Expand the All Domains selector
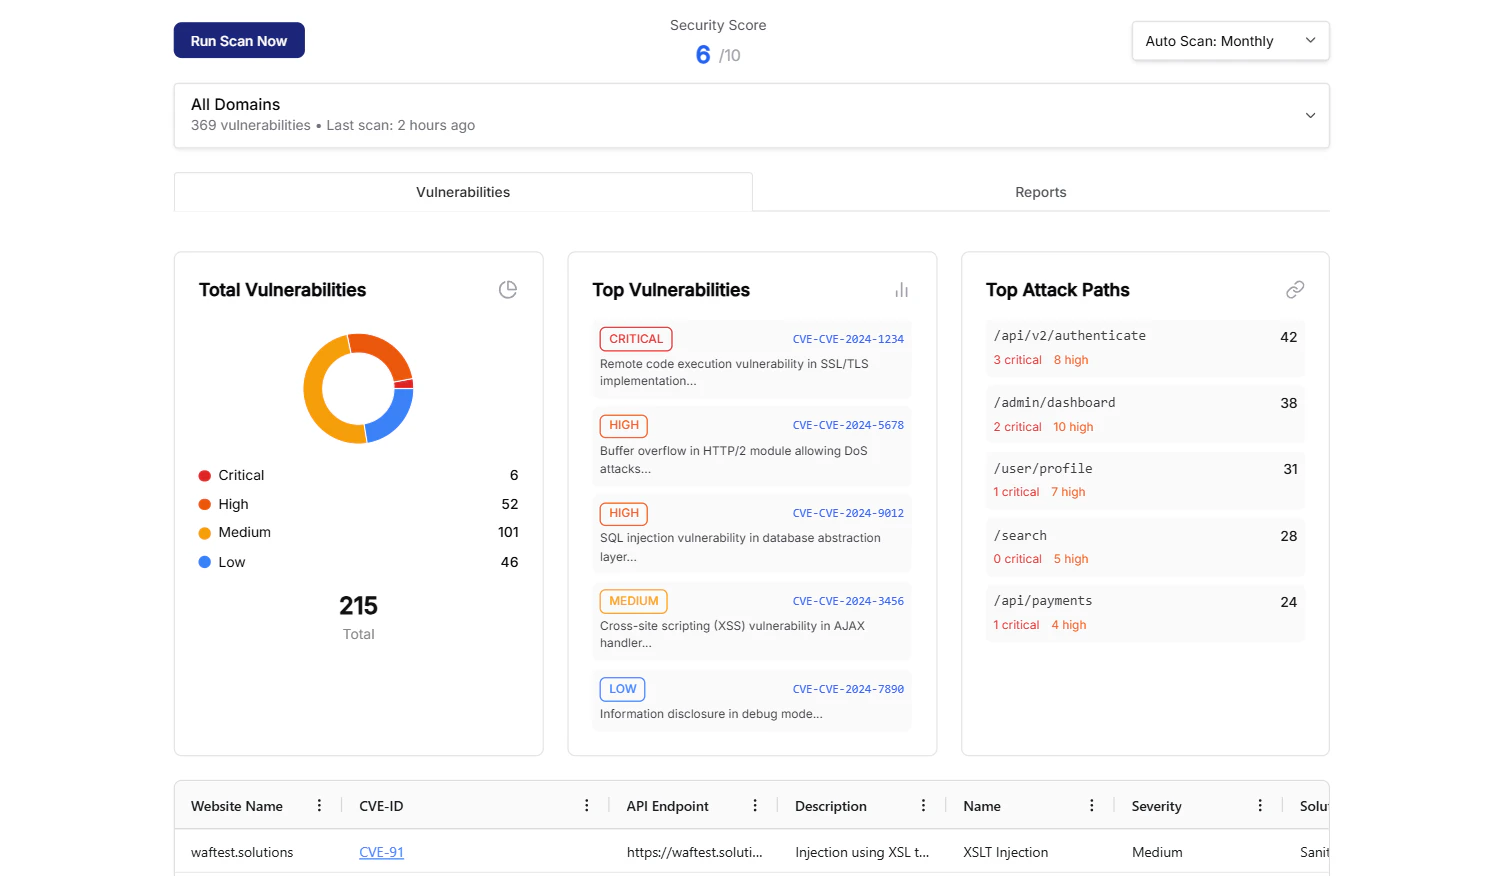1507x876 pixels. click(x=751, y=116)
